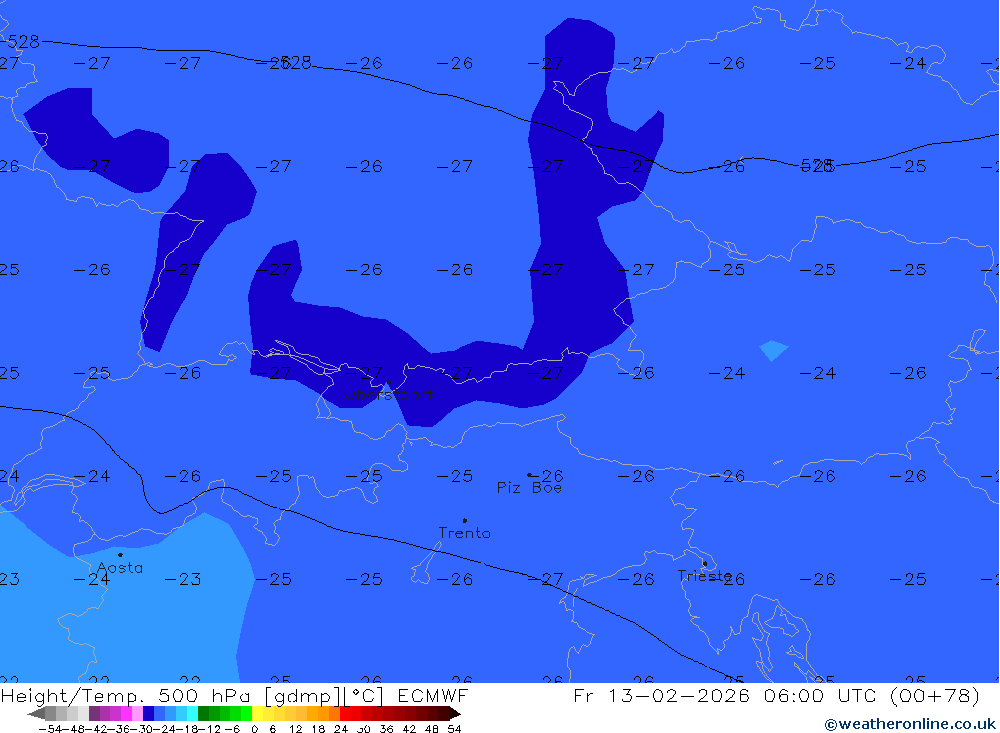The width and height of the screenshot is (1000, 733).
Task: Click the -528 contour label at top-left
Action: [x=20, y=42]
